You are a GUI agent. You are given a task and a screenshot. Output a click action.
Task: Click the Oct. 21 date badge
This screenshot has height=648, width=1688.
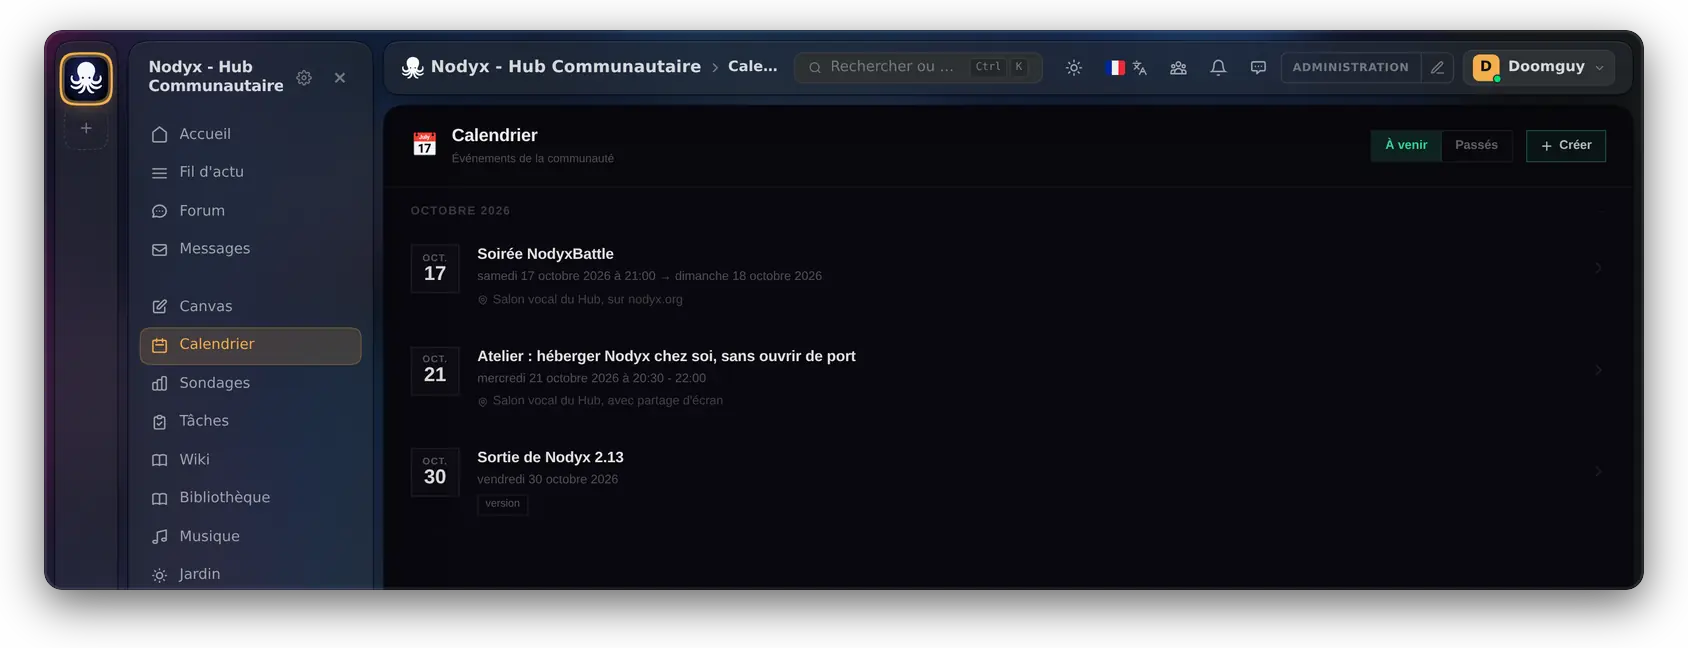(x=435, y=370)
